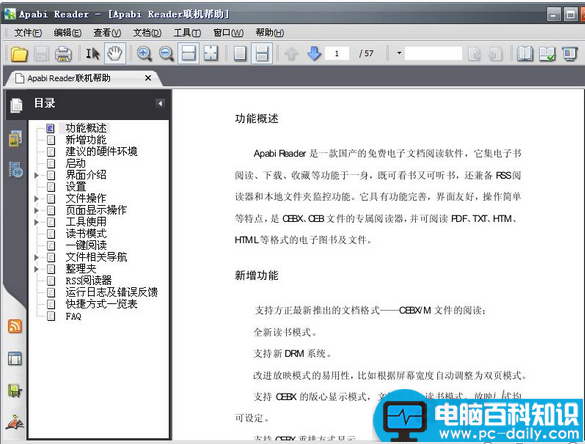Select 设置 in the contents tree
This screenshot has width=585, height=444.
[x=75, y=187]
